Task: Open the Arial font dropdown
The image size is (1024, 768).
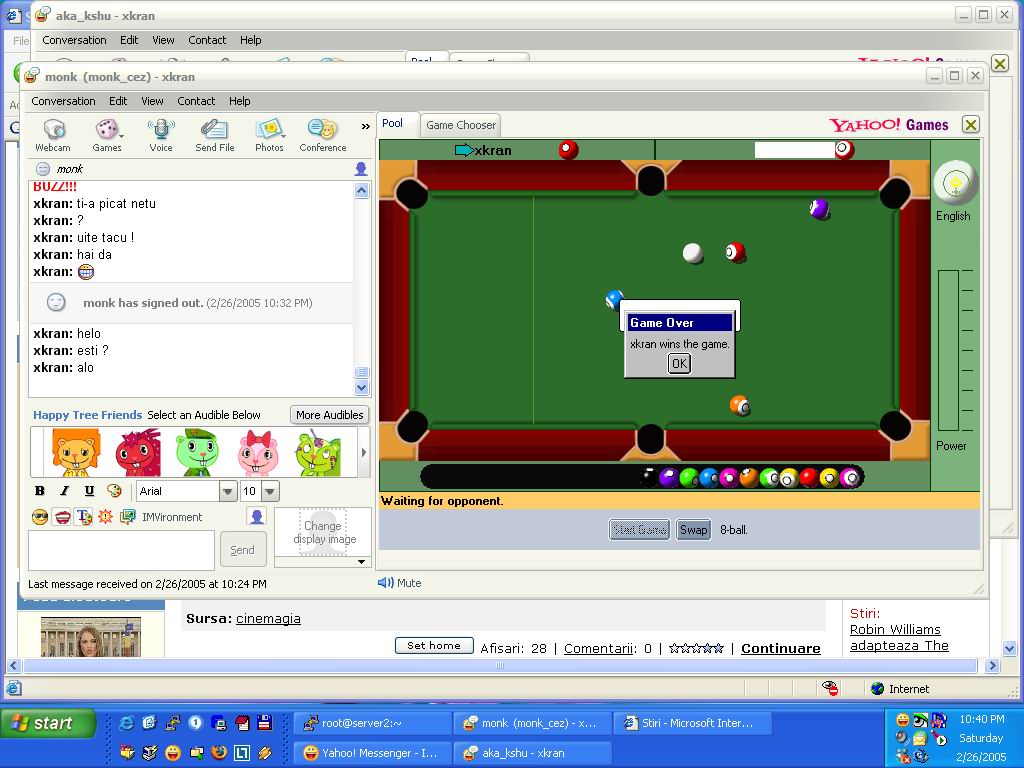Action: point(227,491)
